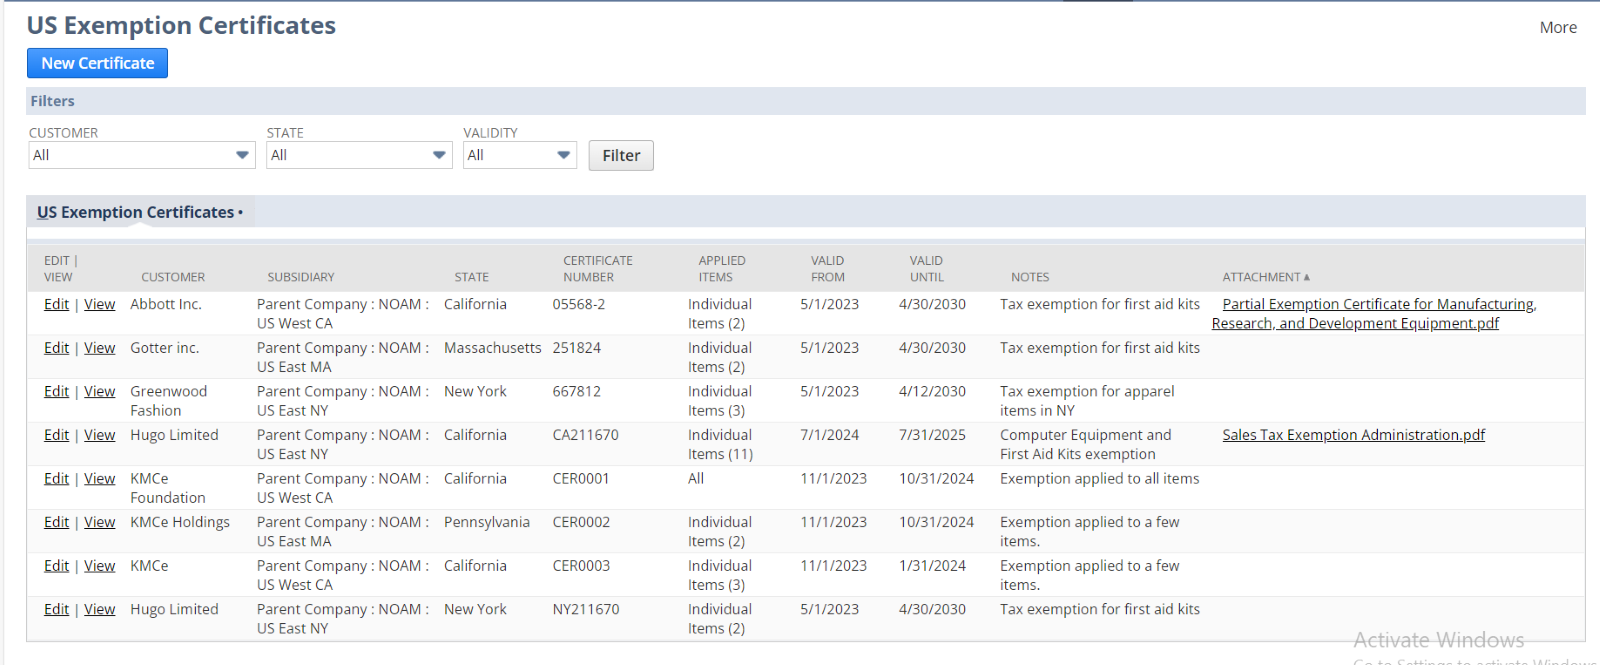Click the Valid Until column header
The image size is (1600, 665).
(x=926, y=269)
